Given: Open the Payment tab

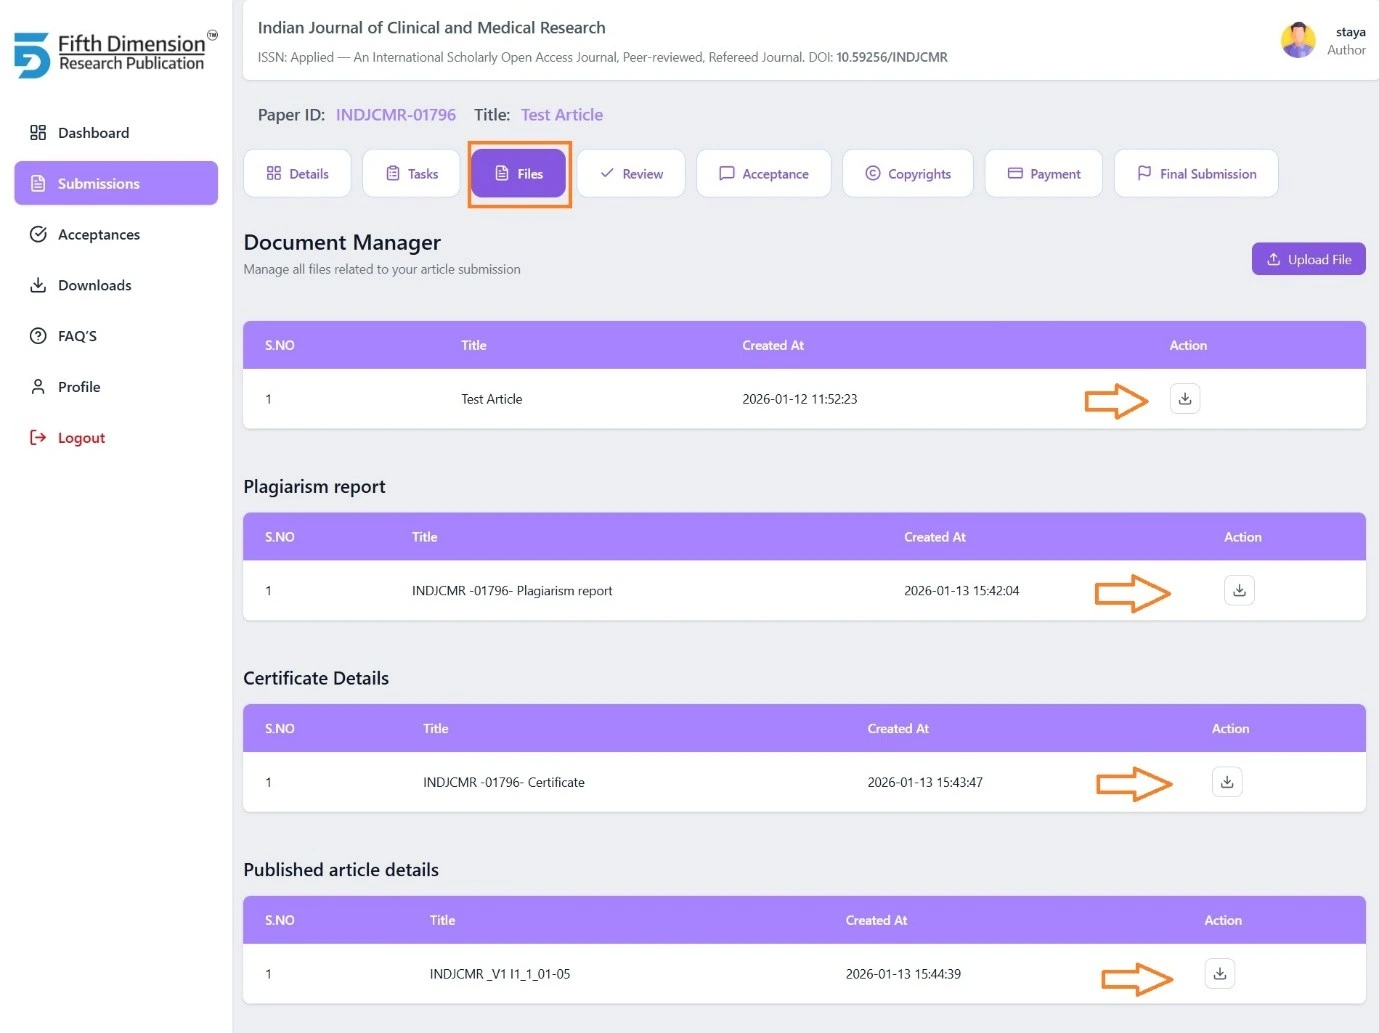Looking at the screenshot, I should pyautogui.click(x=1044, y=174).
